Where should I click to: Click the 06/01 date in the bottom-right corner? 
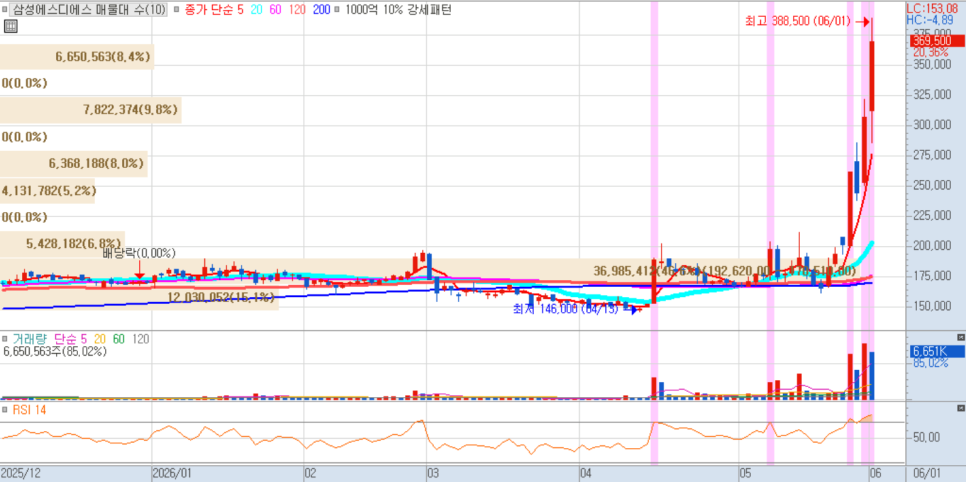pos(929,473)
